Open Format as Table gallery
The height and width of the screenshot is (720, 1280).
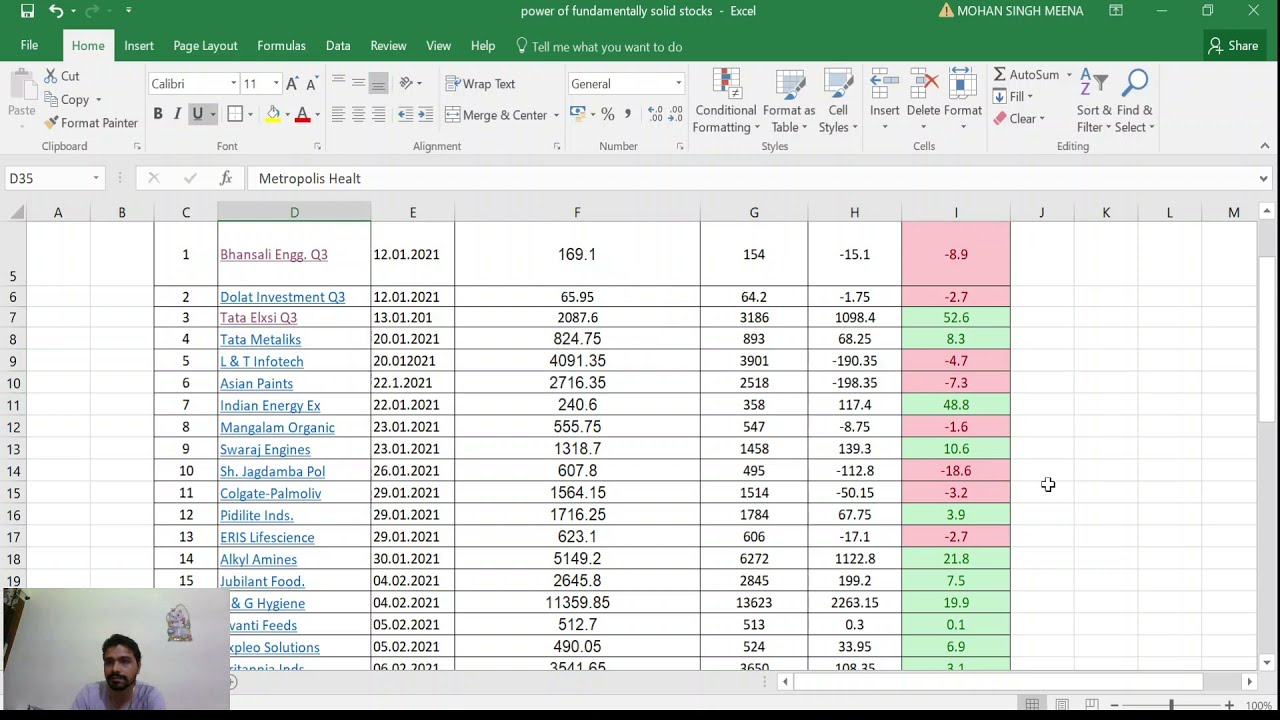789,100
